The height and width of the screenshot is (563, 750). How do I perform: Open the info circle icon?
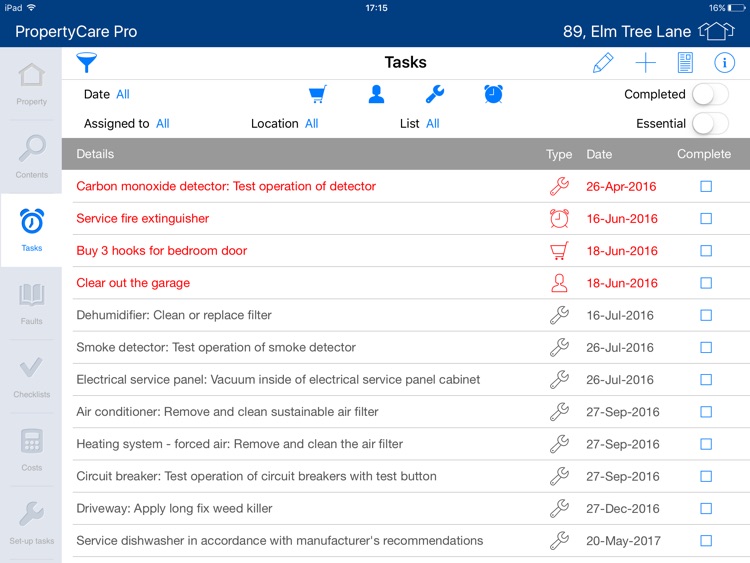click(x=724, y=63)
